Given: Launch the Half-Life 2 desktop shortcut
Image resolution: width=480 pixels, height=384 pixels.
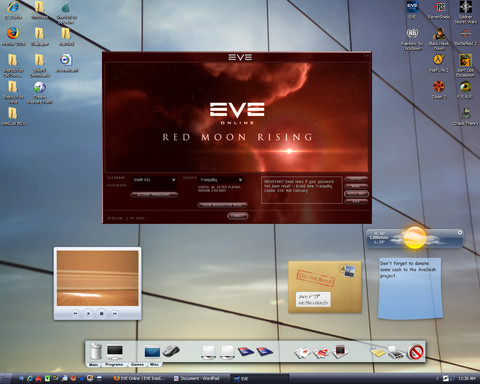Looking at the screenshot, I should point(439,63).
